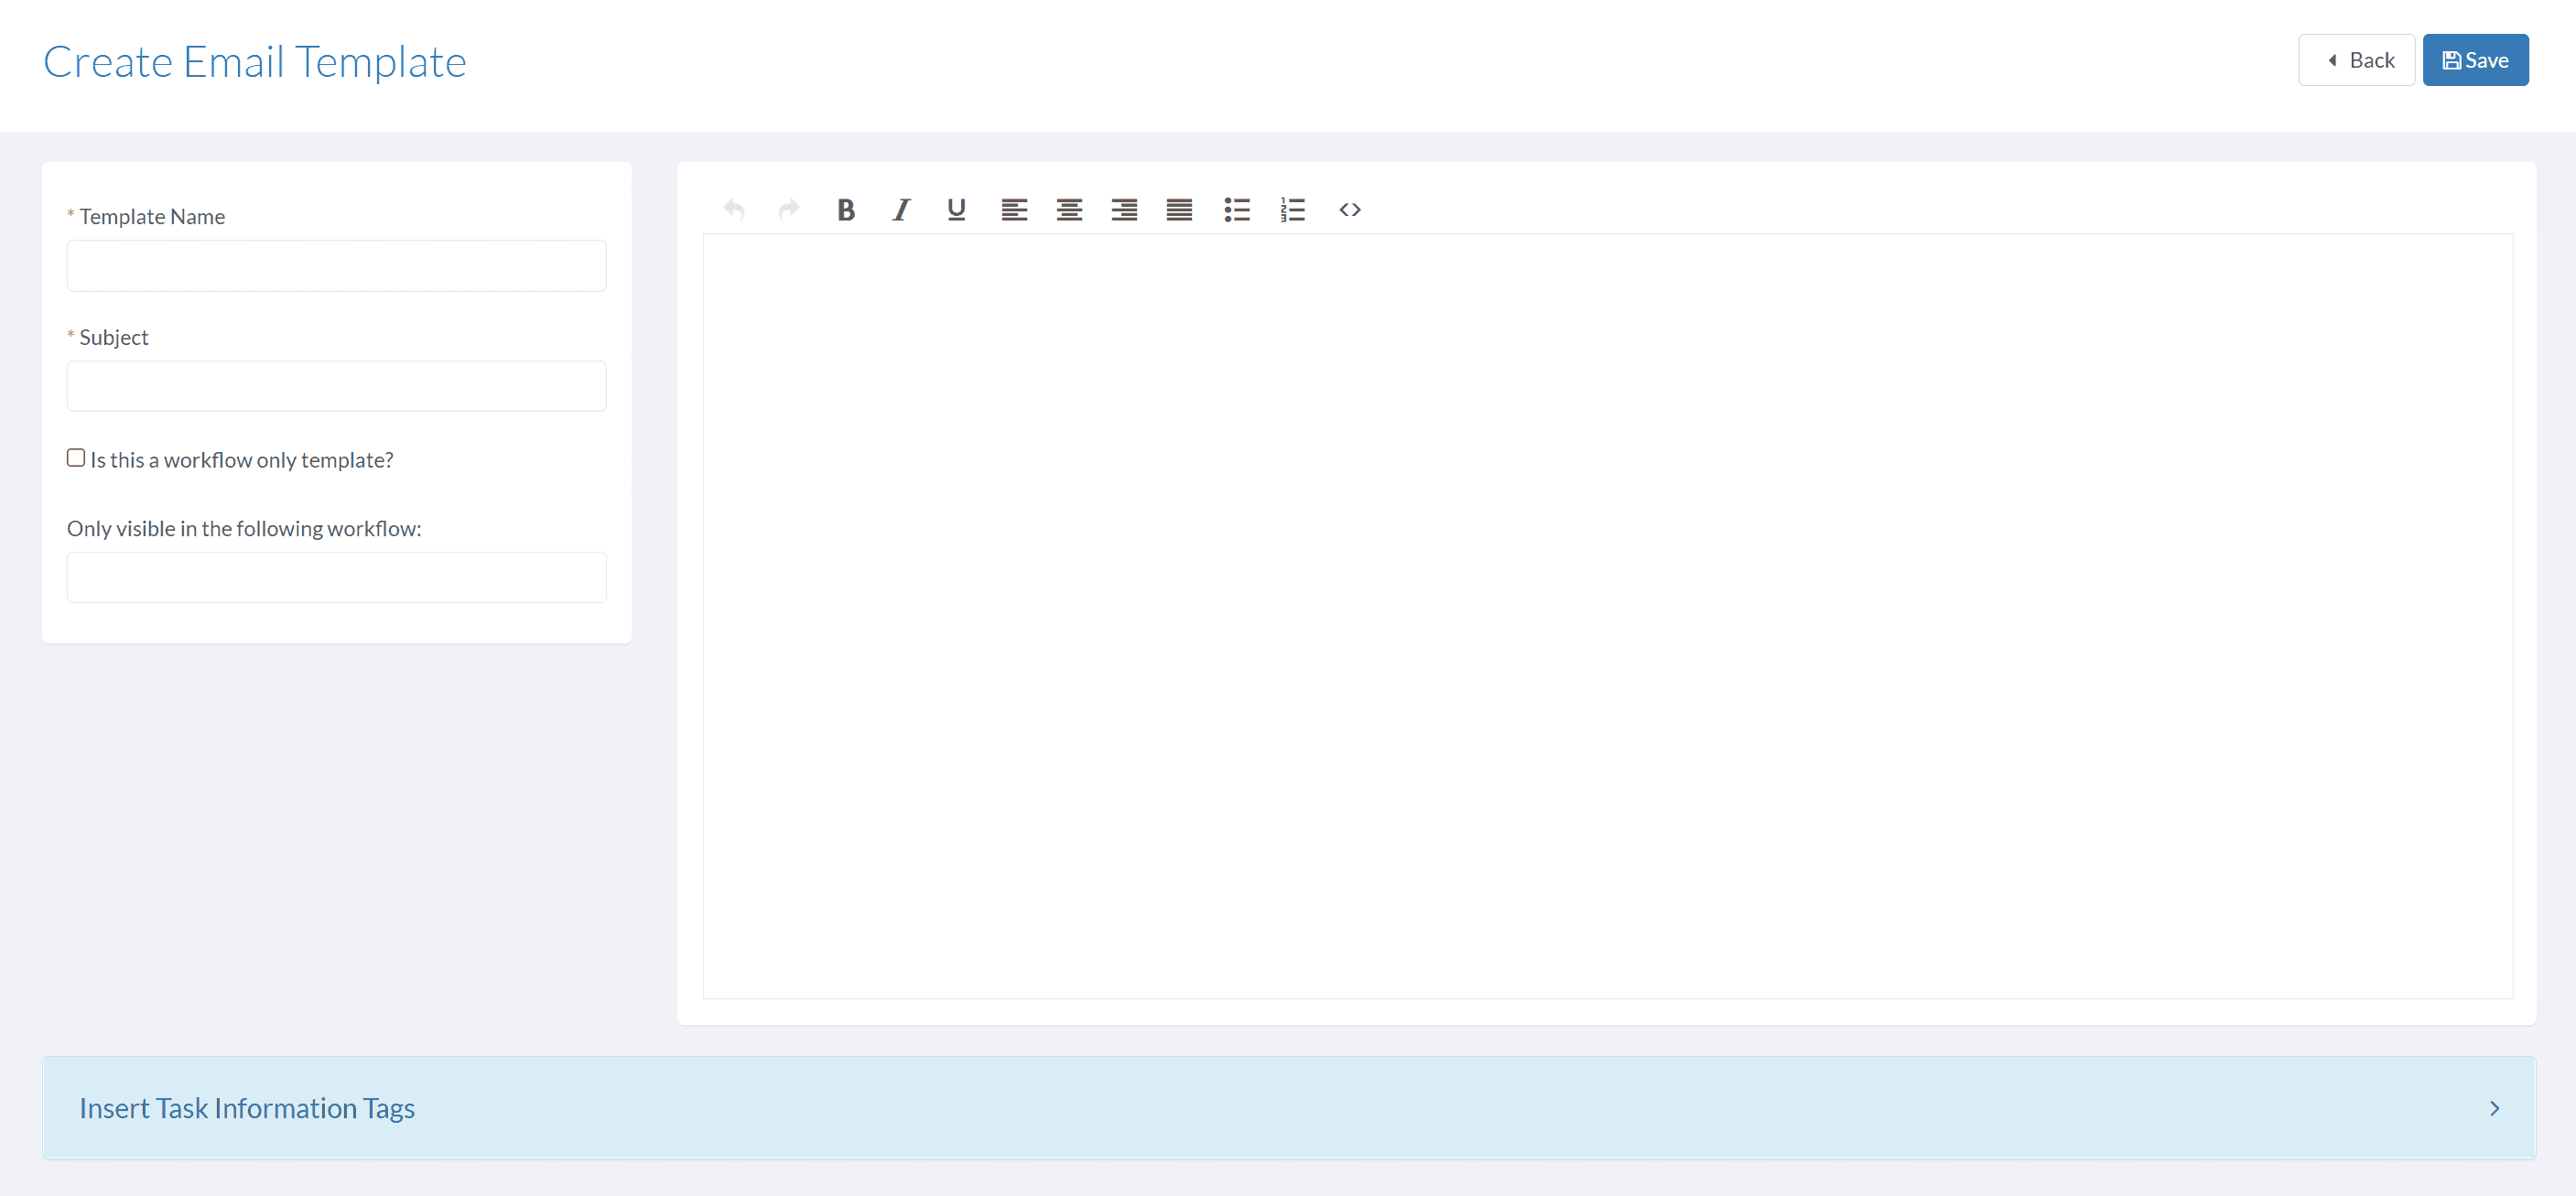This screenshot has width=2576, height=1196.
Task: Click the Back button
Action: point(2357,60)
